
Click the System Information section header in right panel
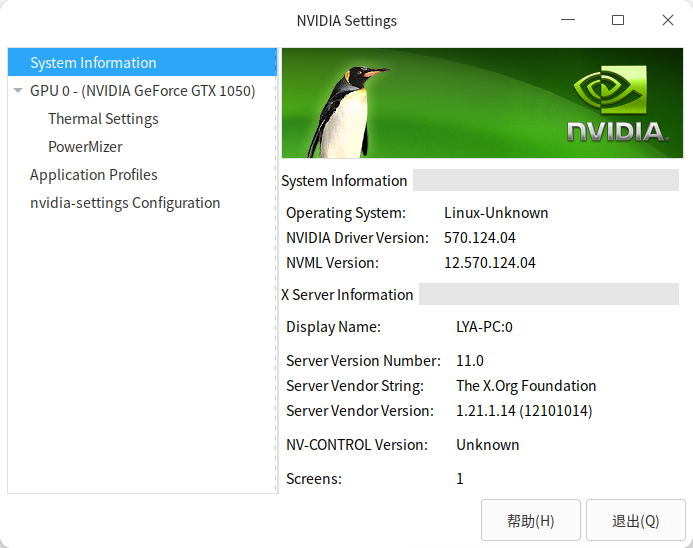tap(344, 181)
